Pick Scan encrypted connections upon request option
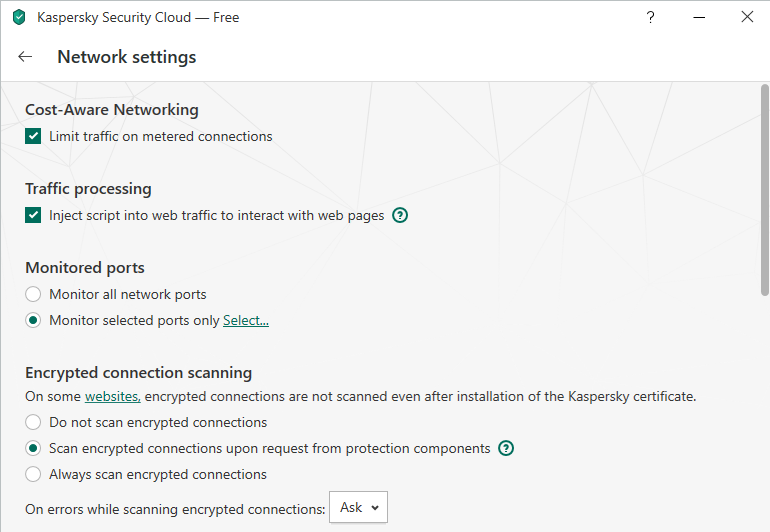770x532 pixels. (x=34, y=448)
